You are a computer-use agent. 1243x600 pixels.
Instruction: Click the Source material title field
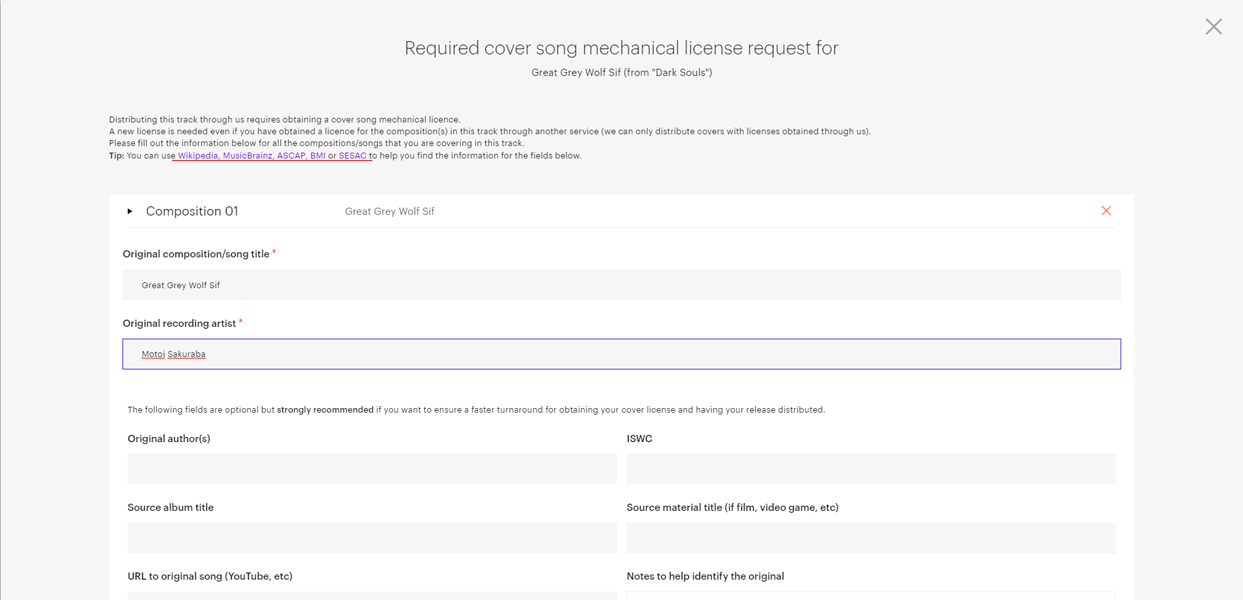click(870, 537)
